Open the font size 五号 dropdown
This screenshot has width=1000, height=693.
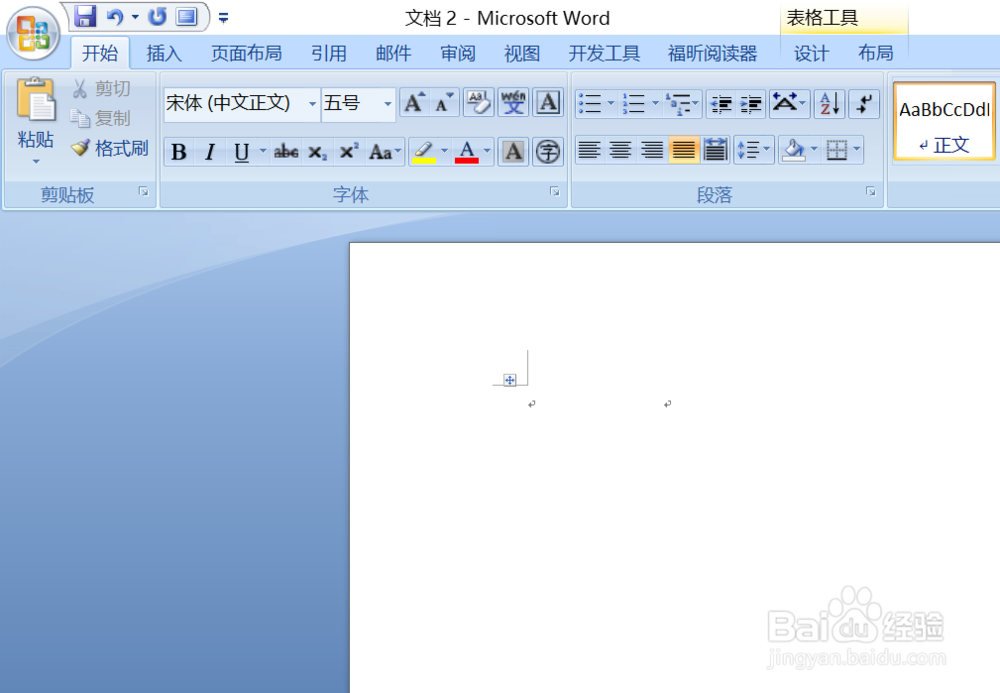coord(387,103)
